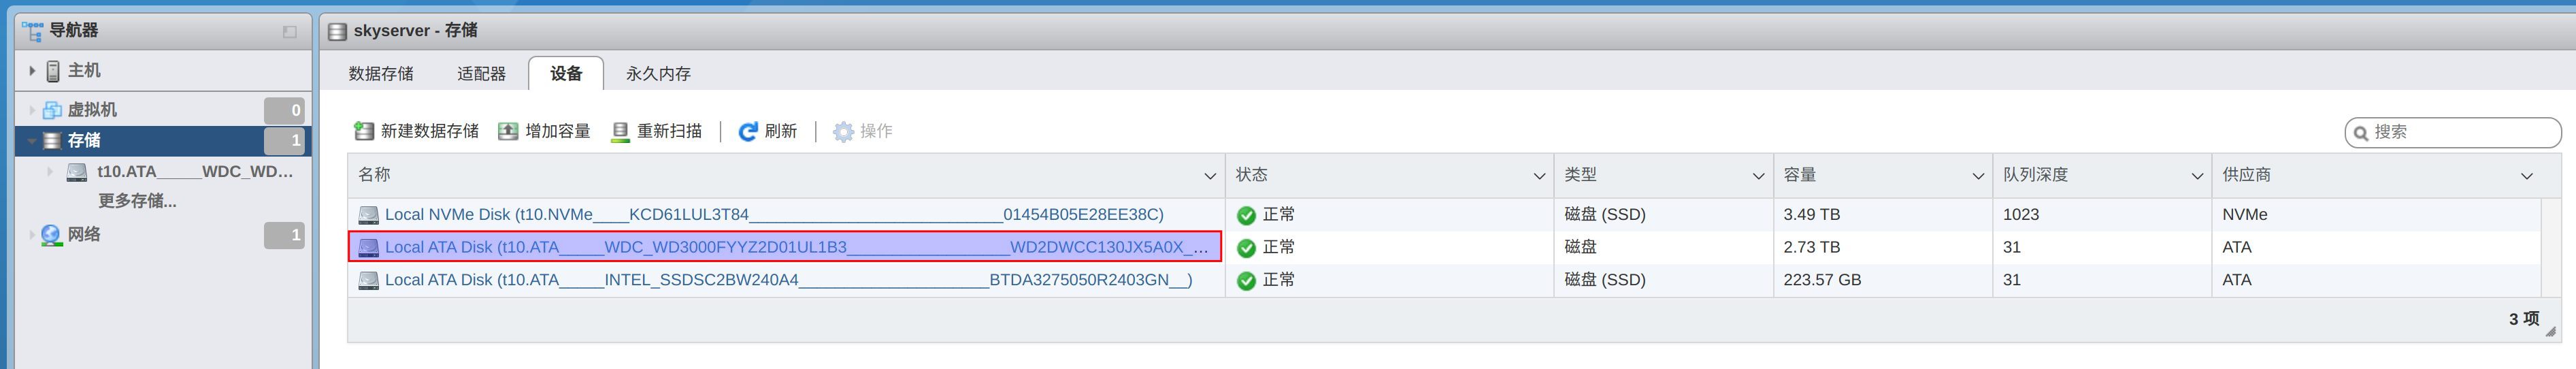Open the Status column dropdown
This screenshot has height=369, width=2576.
tap(1539, 176)
